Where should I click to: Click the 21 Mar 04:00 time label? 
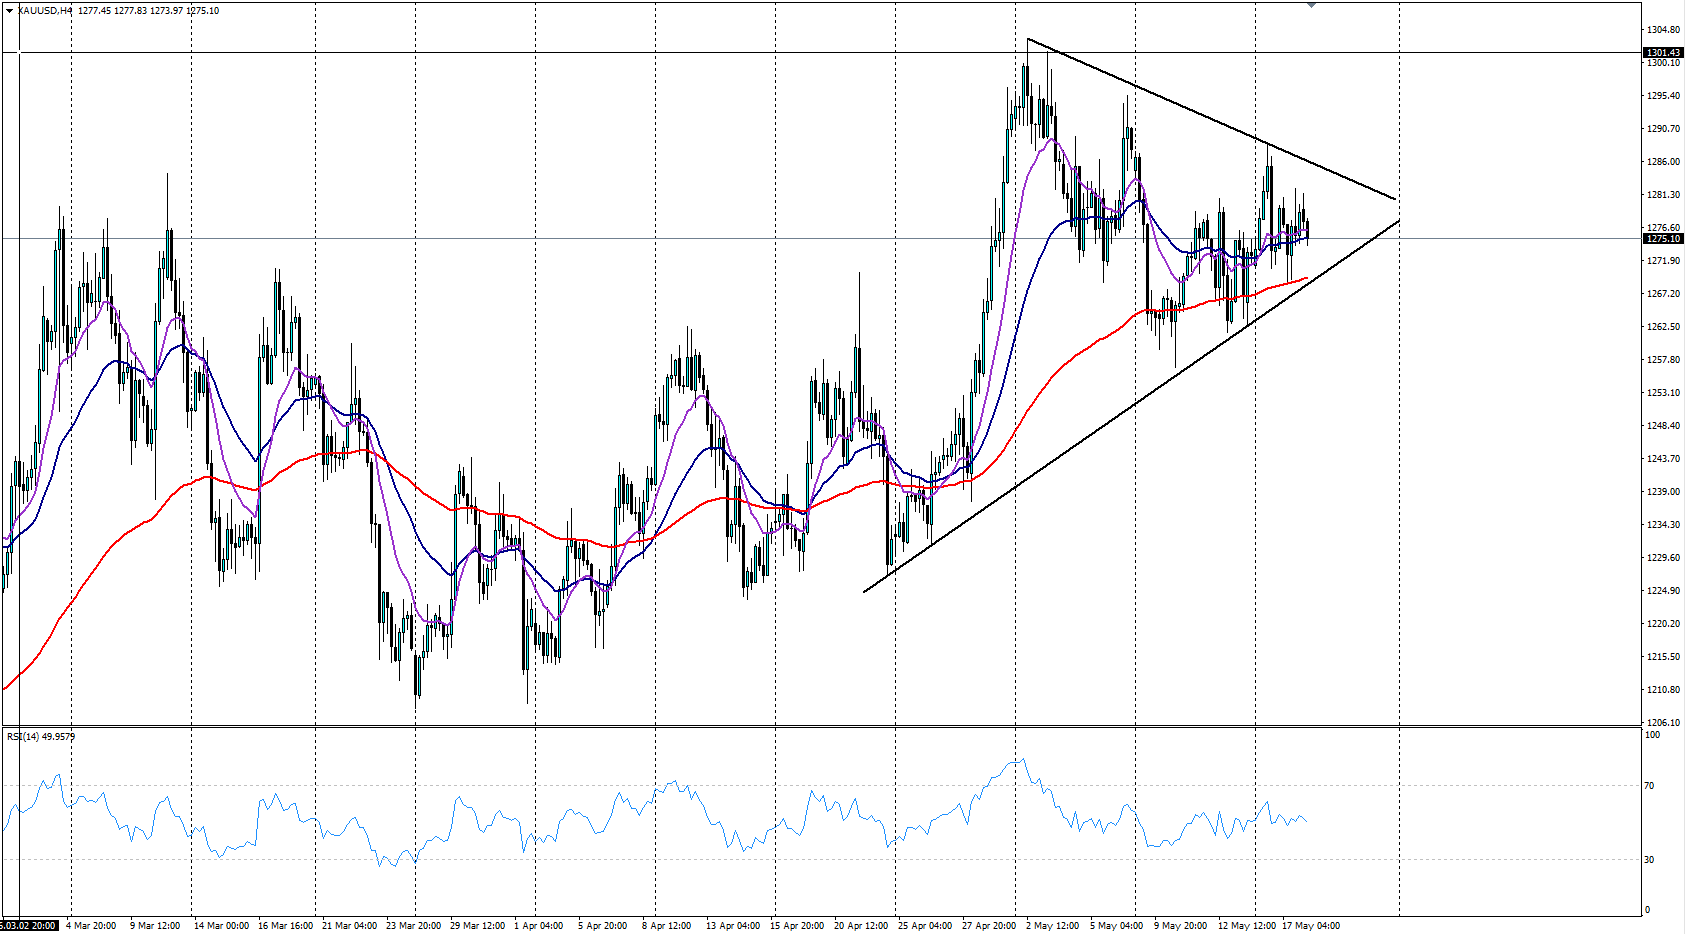[x=349, y=926]
